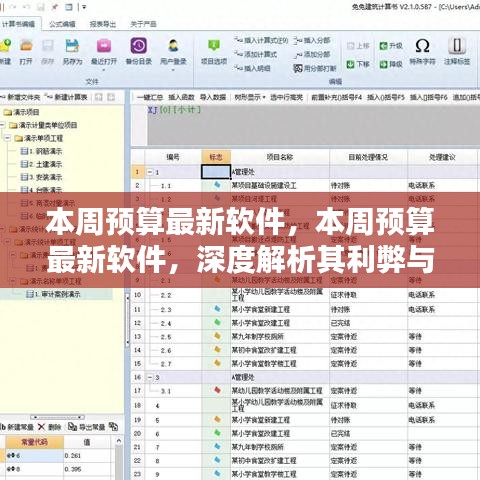Switch to the 计算书编辑 tab
The width and height of the screenshot is (480, 480).
[x=19, y=24]
